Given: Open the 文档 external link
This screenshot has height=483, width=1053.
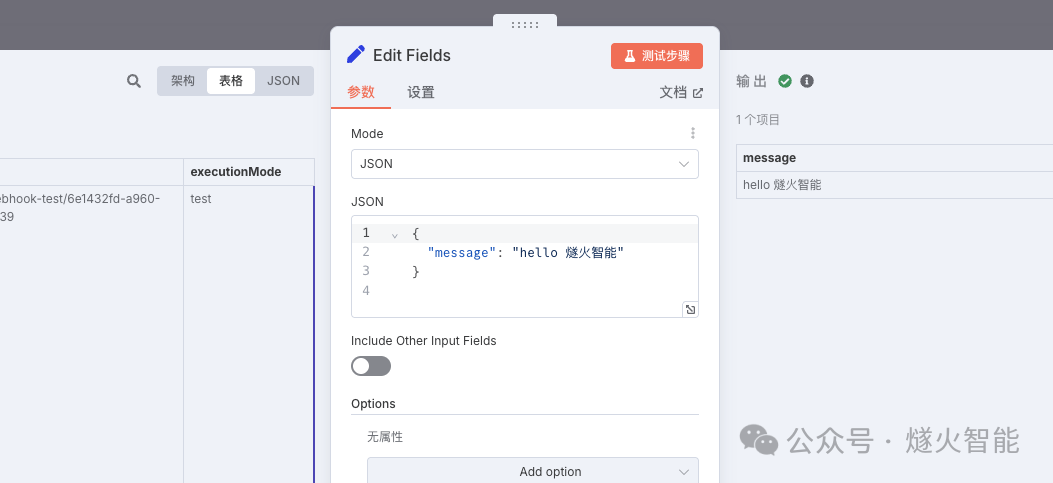Looking at the screenshot, I should coord(681,93).
